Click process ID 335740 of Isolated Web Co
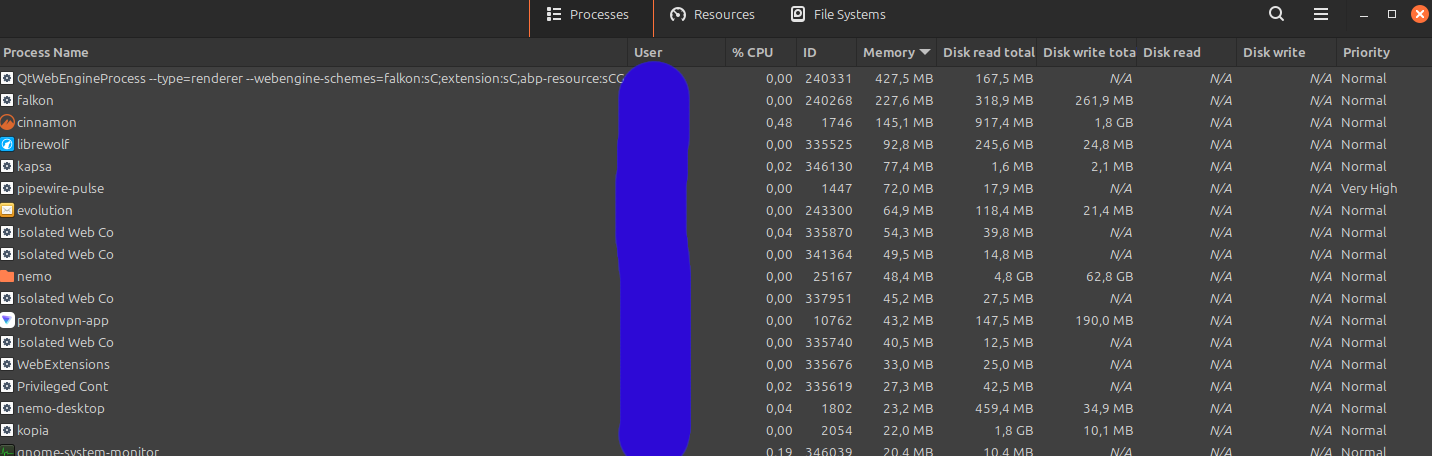The image size is (1432, 456). pyautogui.click(x=828, y=342)
